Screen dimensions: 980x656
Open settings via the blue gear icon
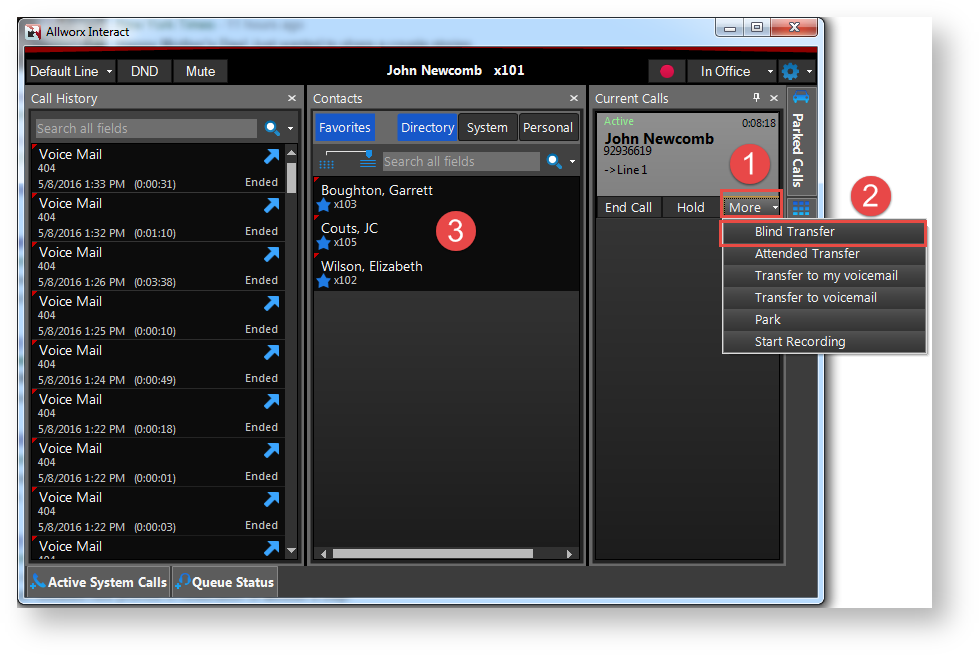click(791, 71)
